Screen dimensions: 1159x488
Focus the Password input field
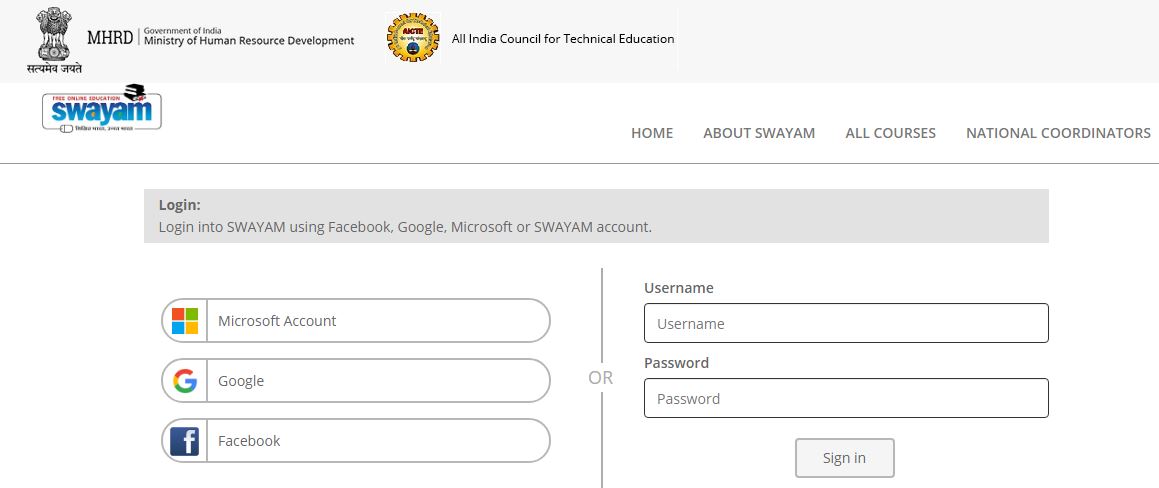point(846,398)
